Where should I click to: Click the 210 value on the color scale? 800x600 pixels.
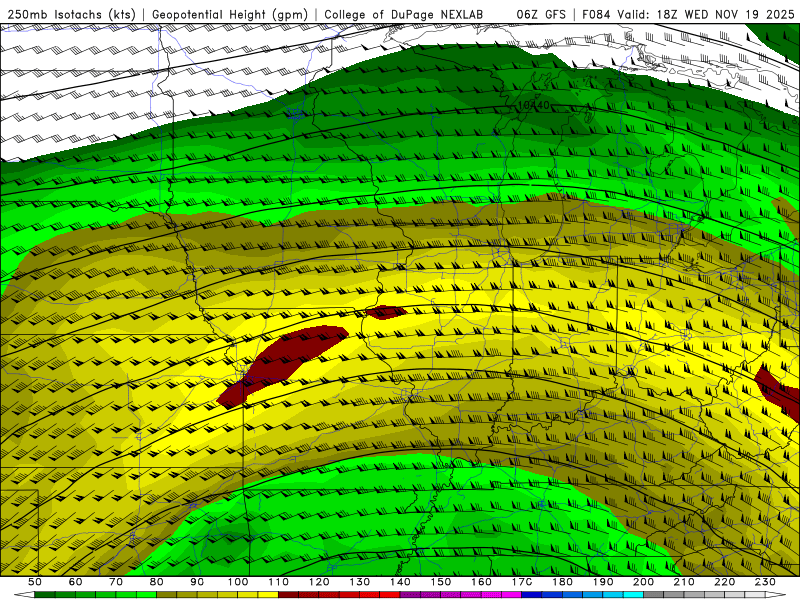click(684, 582)
